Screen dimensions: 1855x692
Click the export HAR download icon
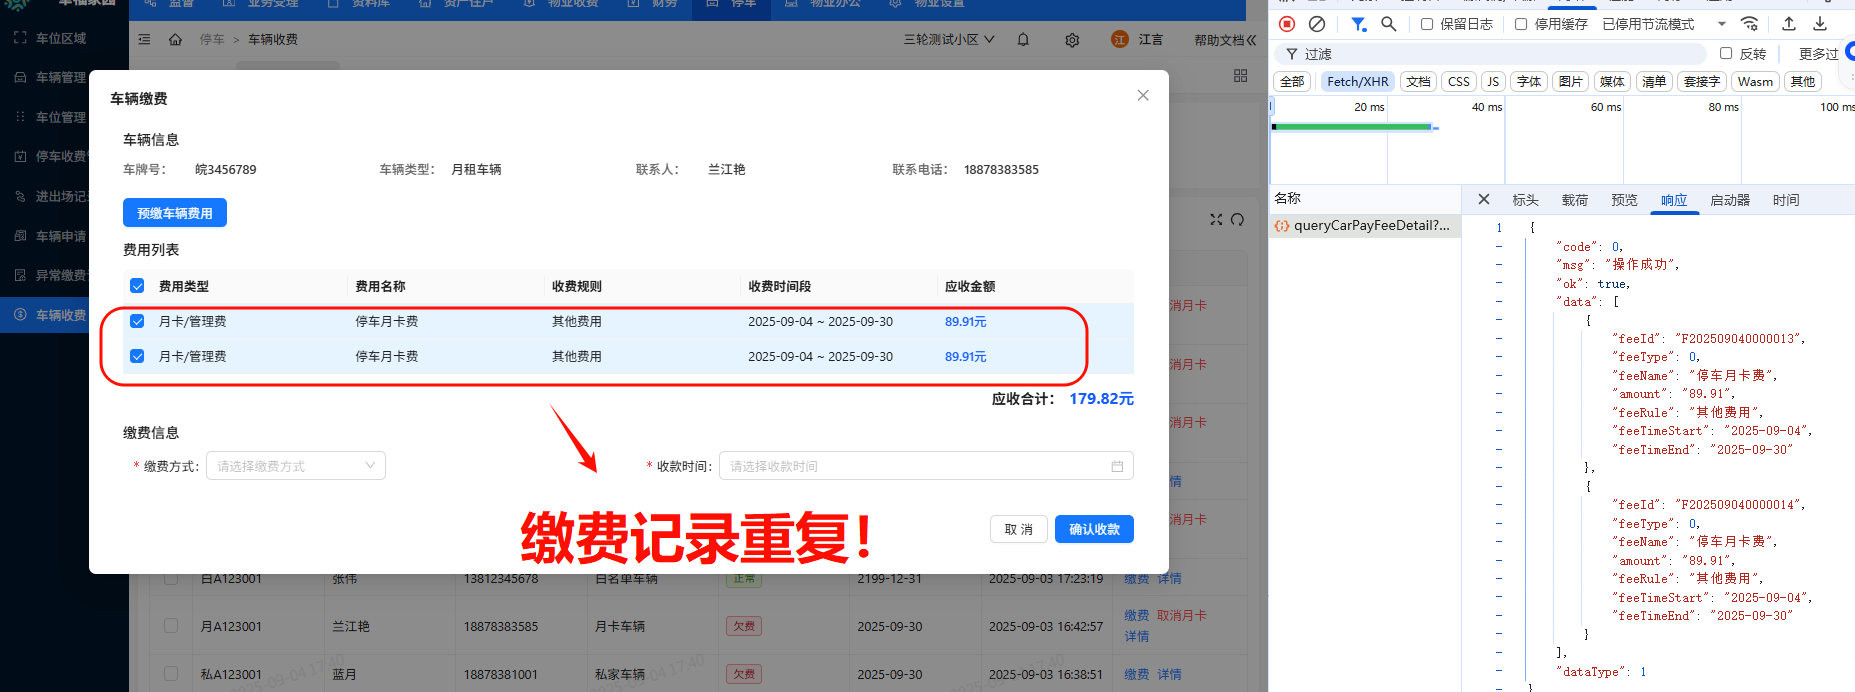coord(1820,24)
